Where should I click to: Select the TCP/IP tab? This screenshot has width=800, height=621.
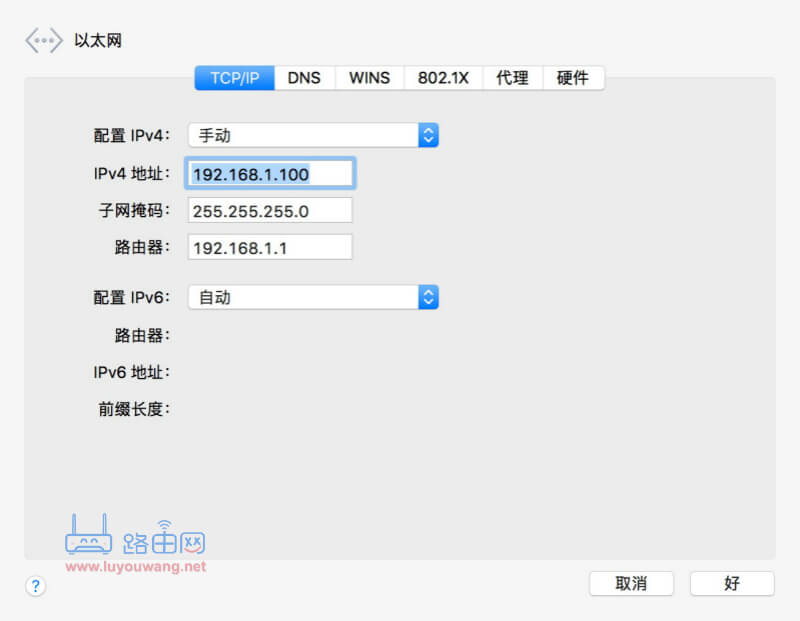[x=233, y=77]
